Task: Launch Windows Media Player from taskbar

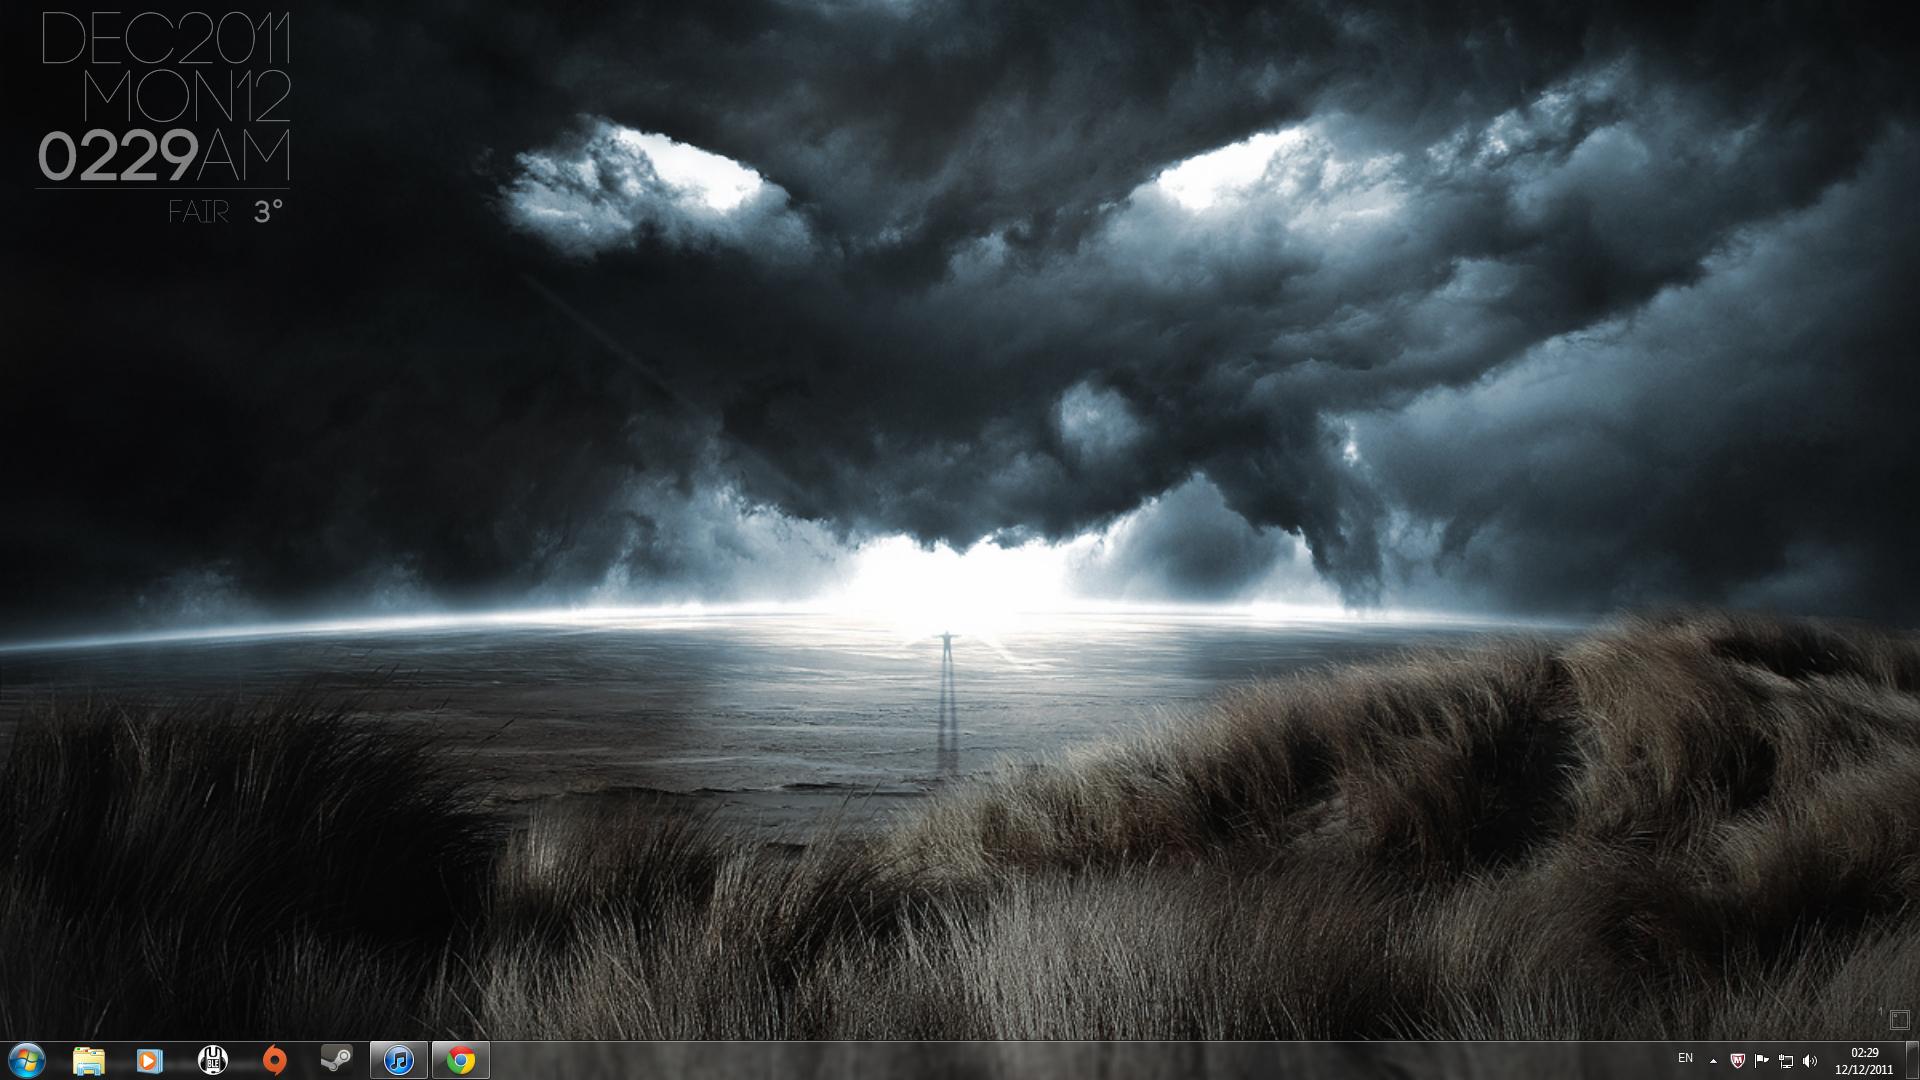Action: [x=149, y=1060]
